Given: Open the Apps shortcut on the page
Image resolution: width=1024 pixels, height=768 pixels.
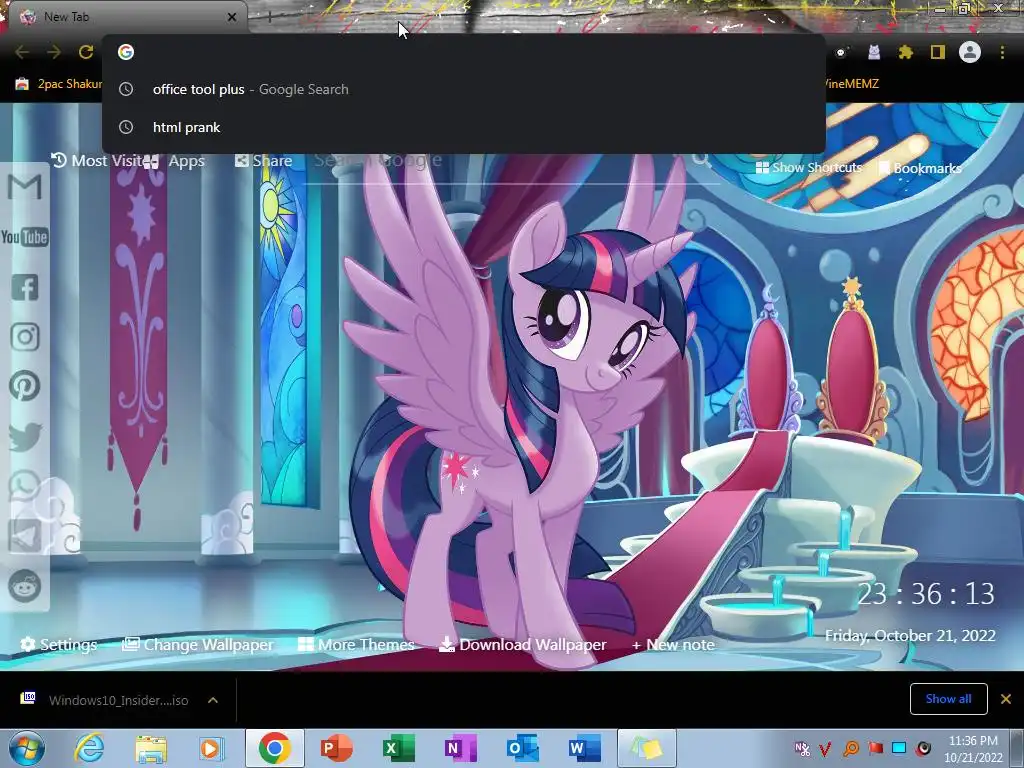Looking at the screenshot, I should coord(174,161).
